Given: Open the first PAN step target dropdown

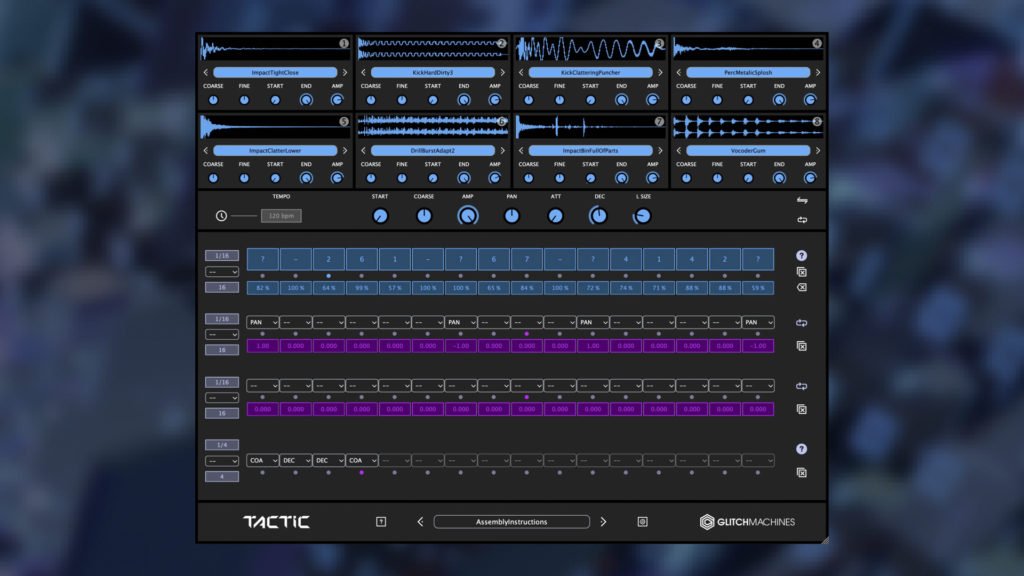Looking at the screenshot, I should [x=263, y=323].
